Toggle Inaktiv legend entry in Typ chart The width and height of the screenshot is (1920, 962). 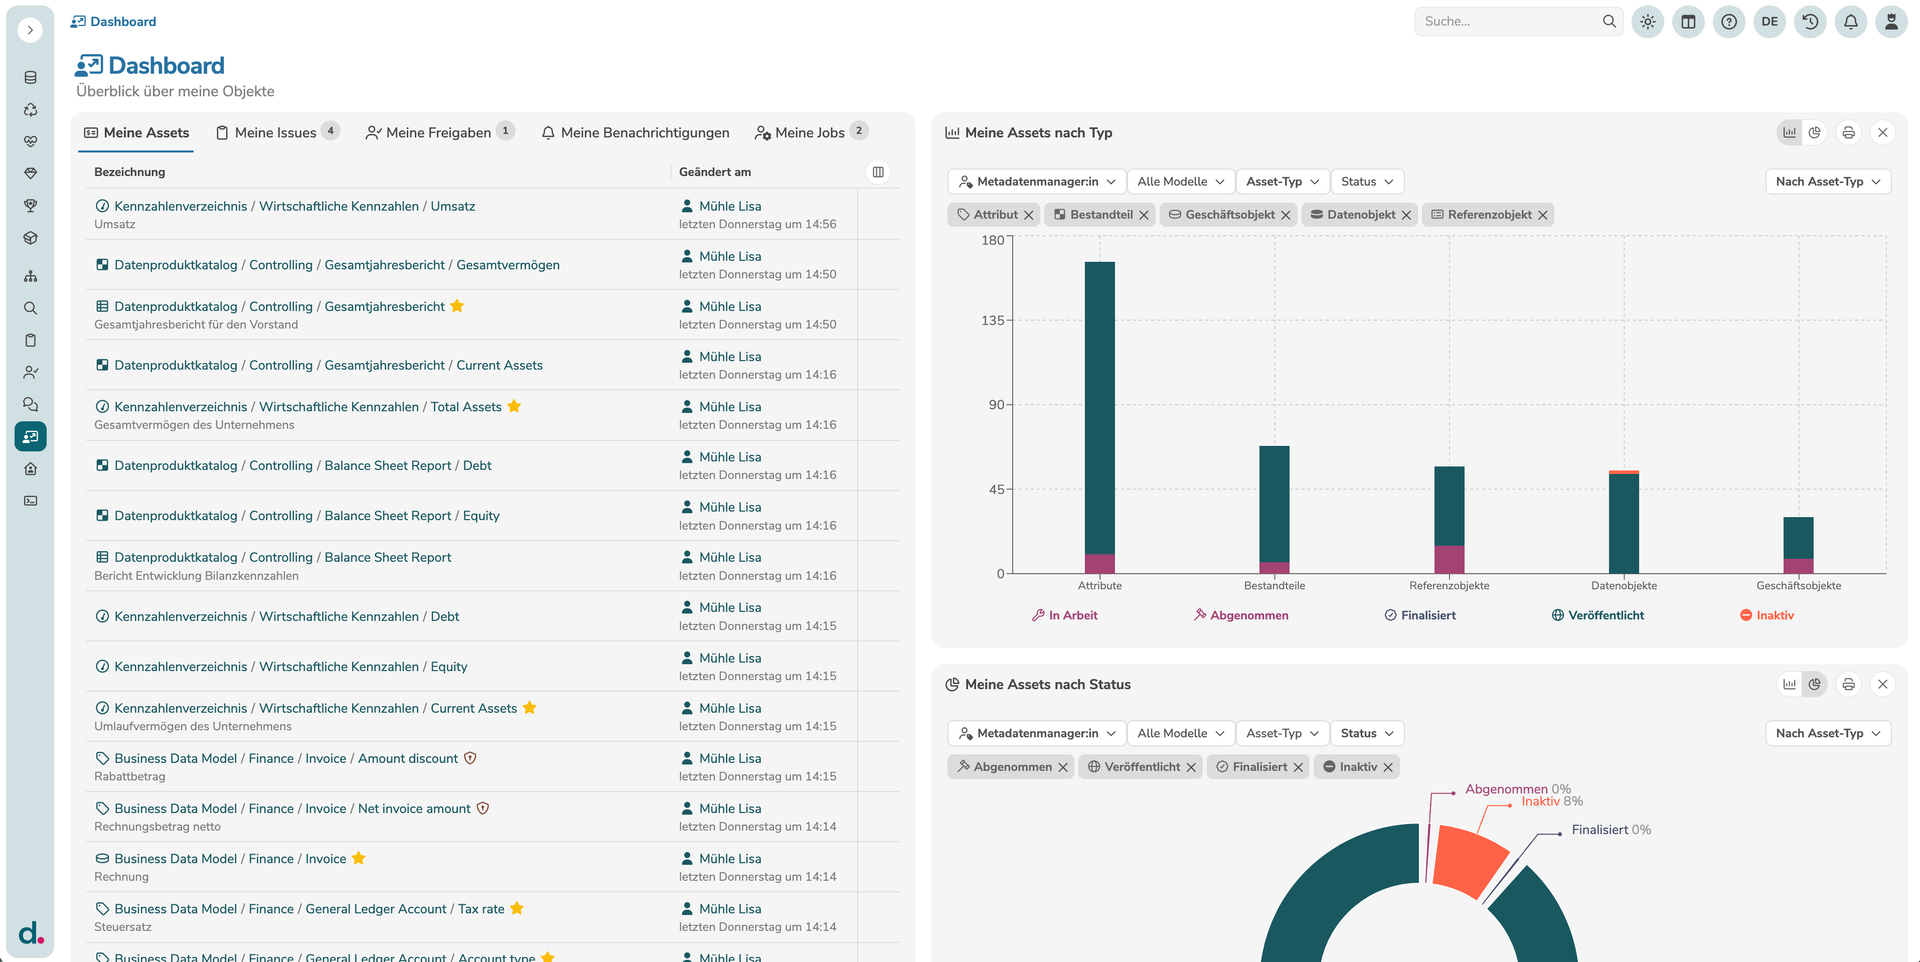coord(1767,616)
